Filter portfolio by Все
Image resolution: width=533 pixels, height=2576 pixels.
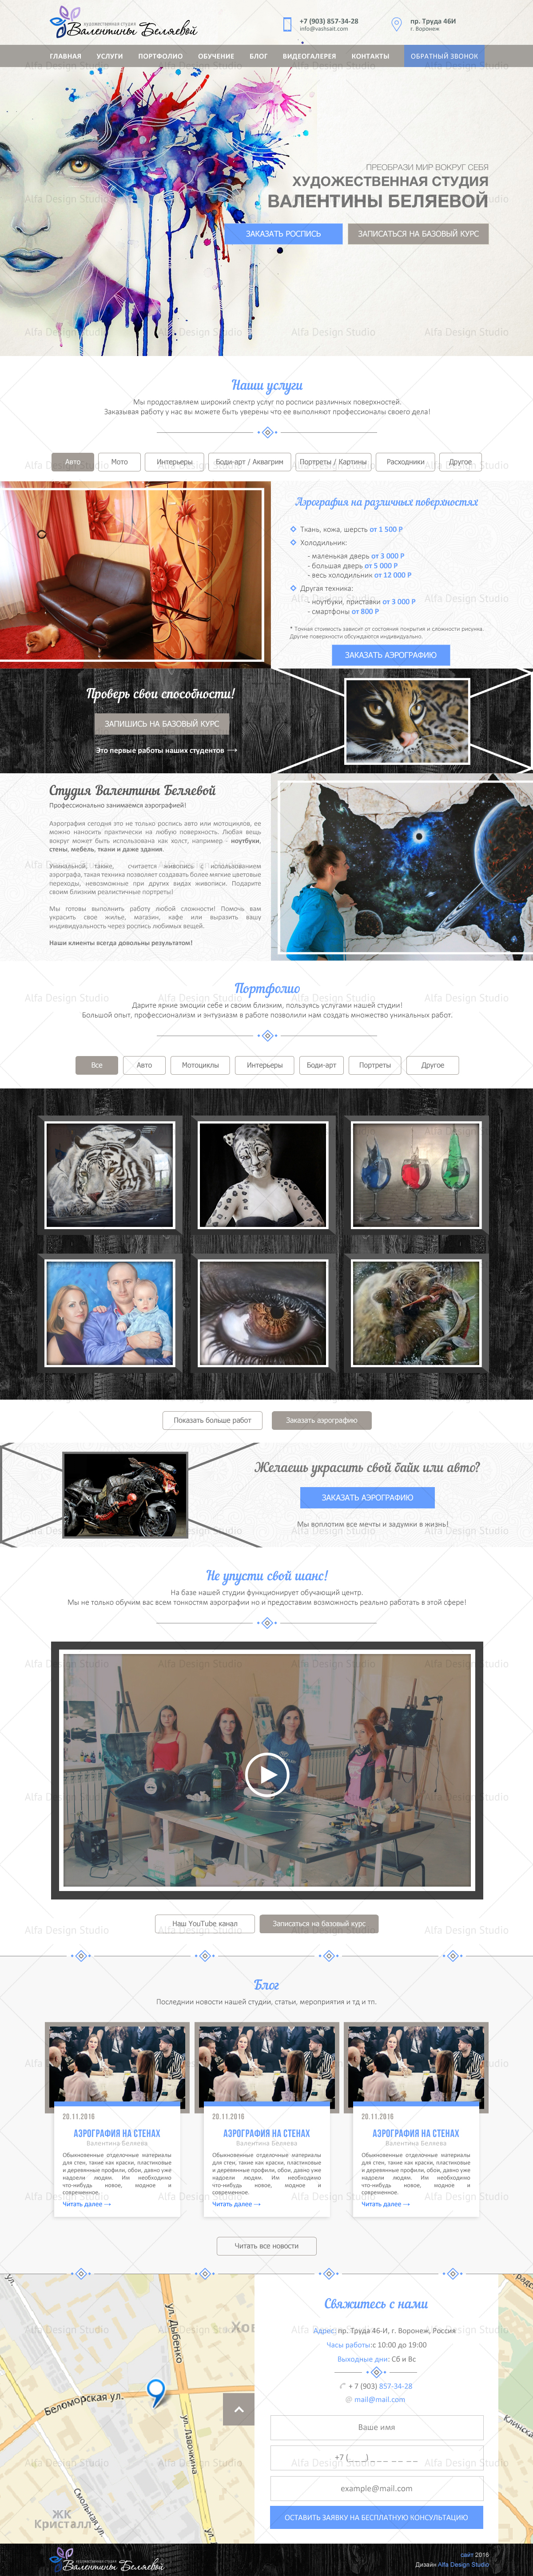(x=97, y=1065)
